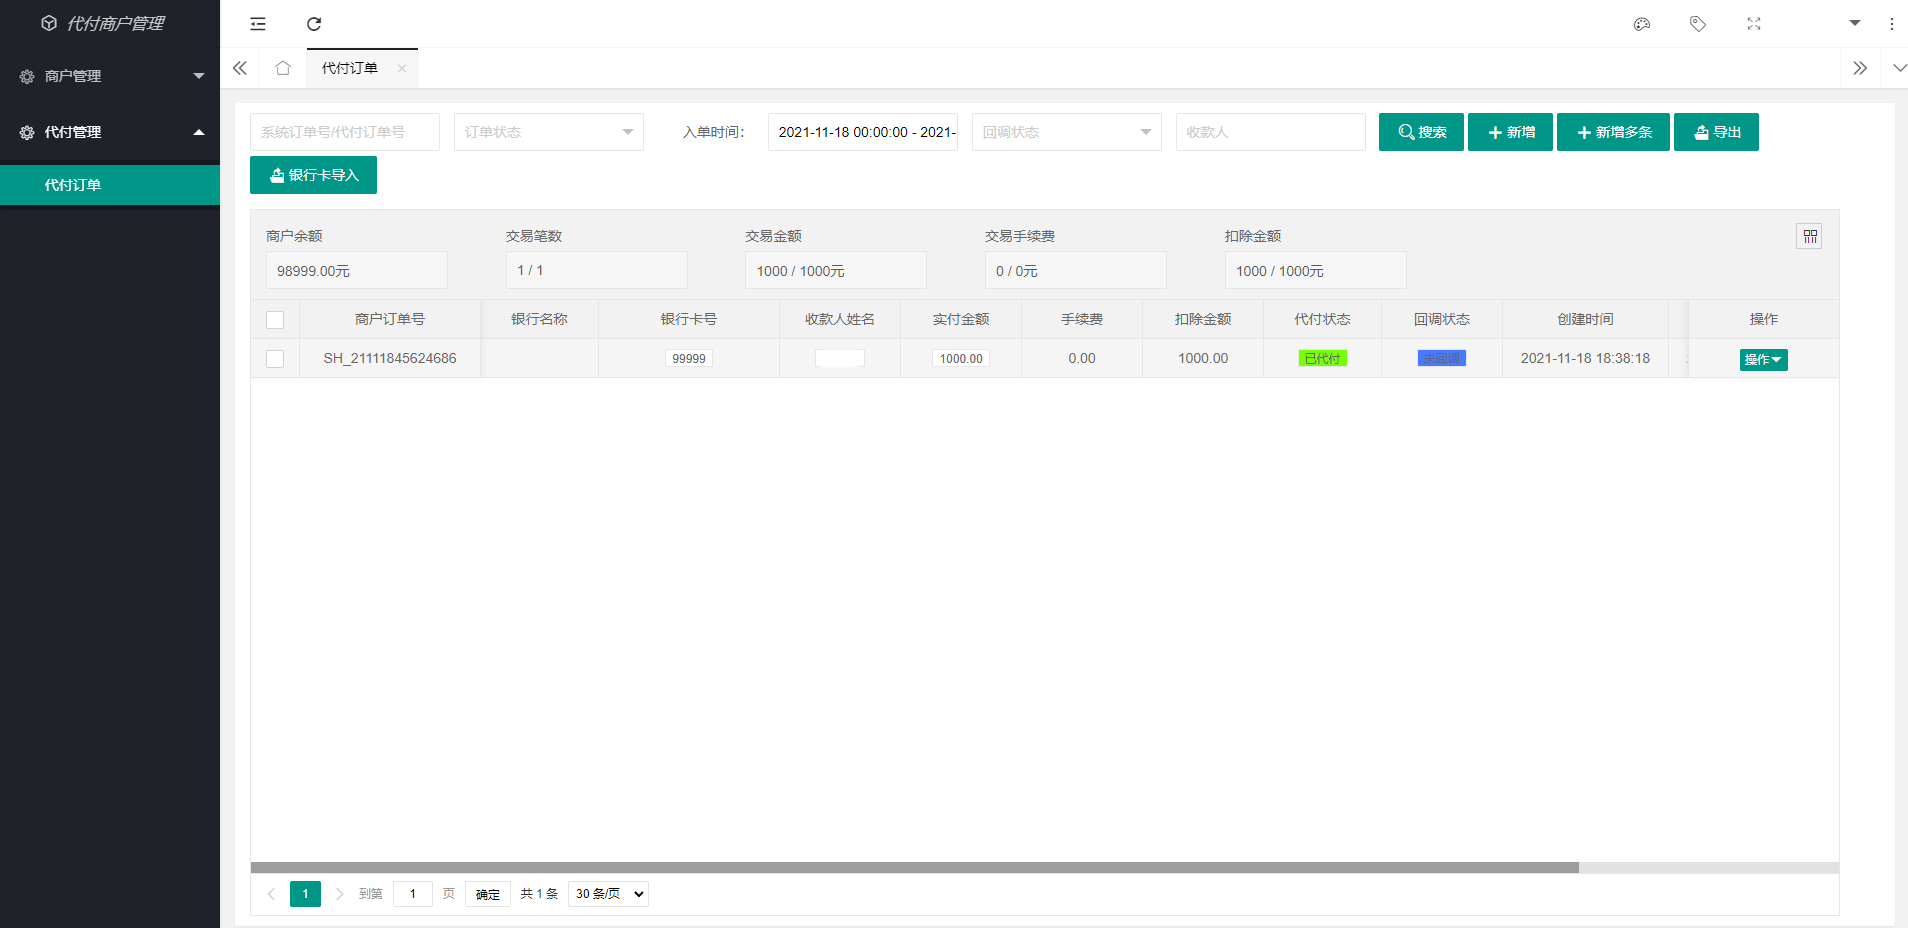Open the theme palette icon
This screenshot has width=1908, height=928.
coord(1641,24)
